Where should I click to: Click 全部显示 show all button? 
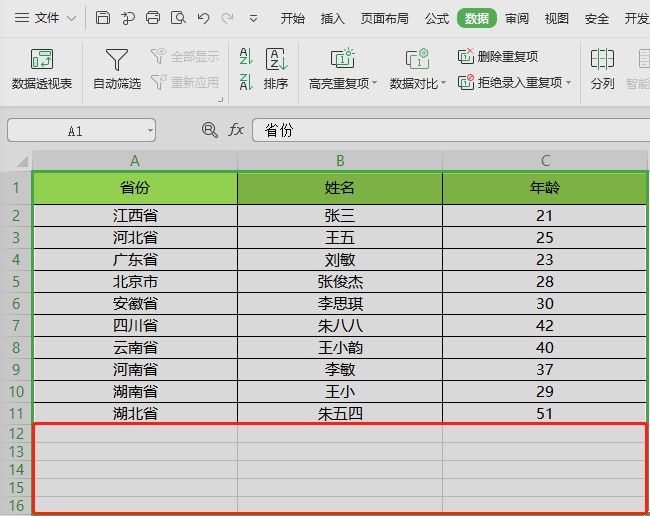(185, 56)
